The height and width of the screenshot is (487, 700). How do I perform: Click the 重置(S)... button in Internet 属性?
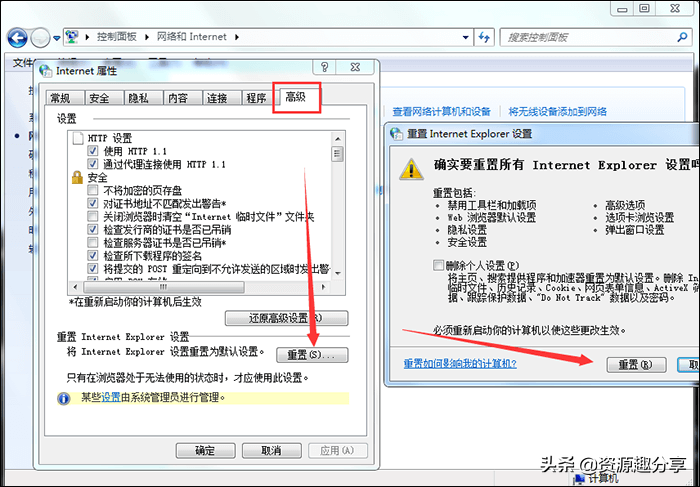coord(312,355)
